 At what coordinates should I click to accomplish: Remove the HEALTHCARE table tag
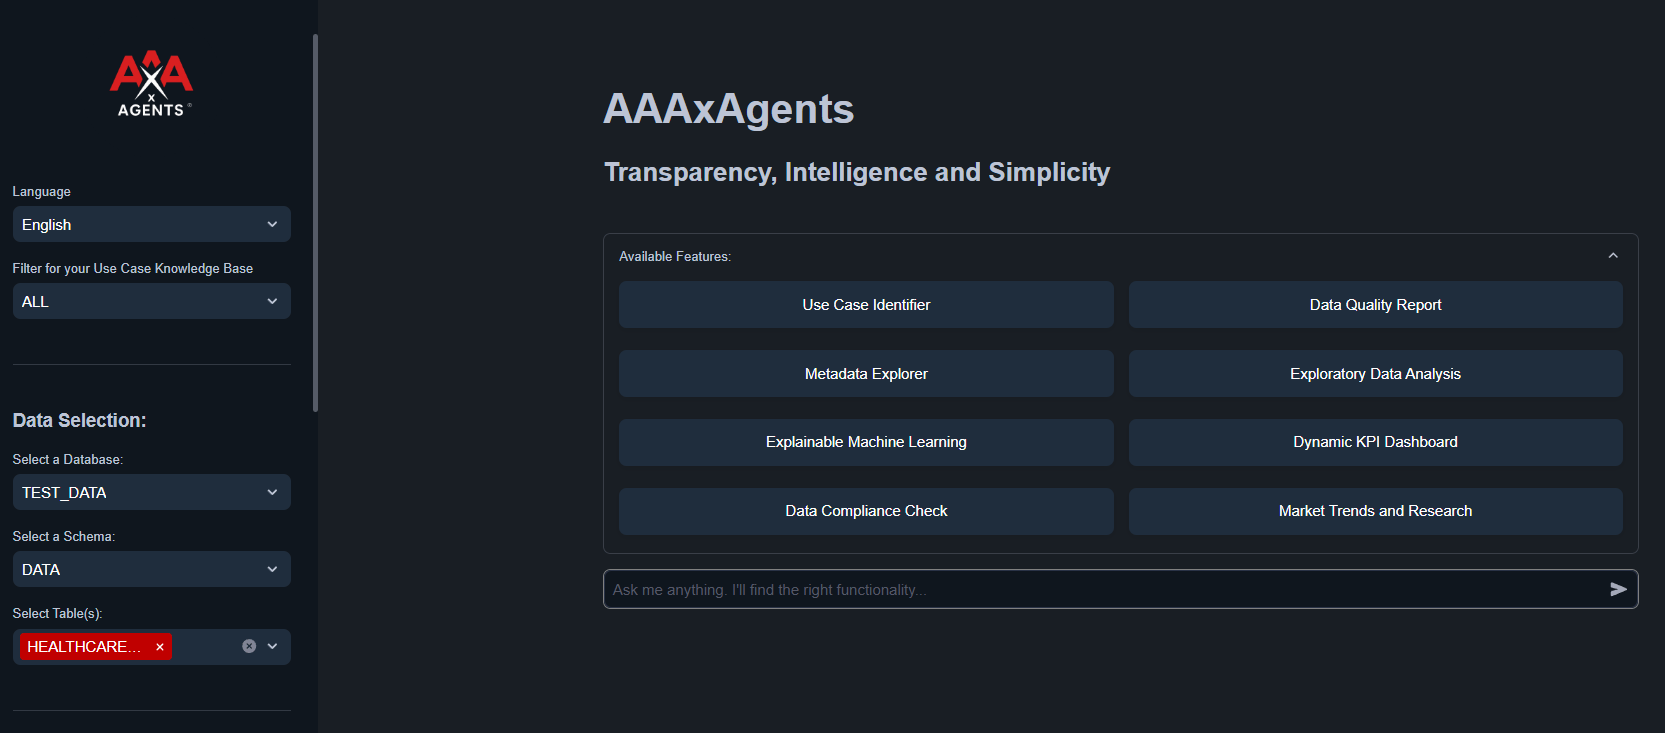(x=160, y=647)
